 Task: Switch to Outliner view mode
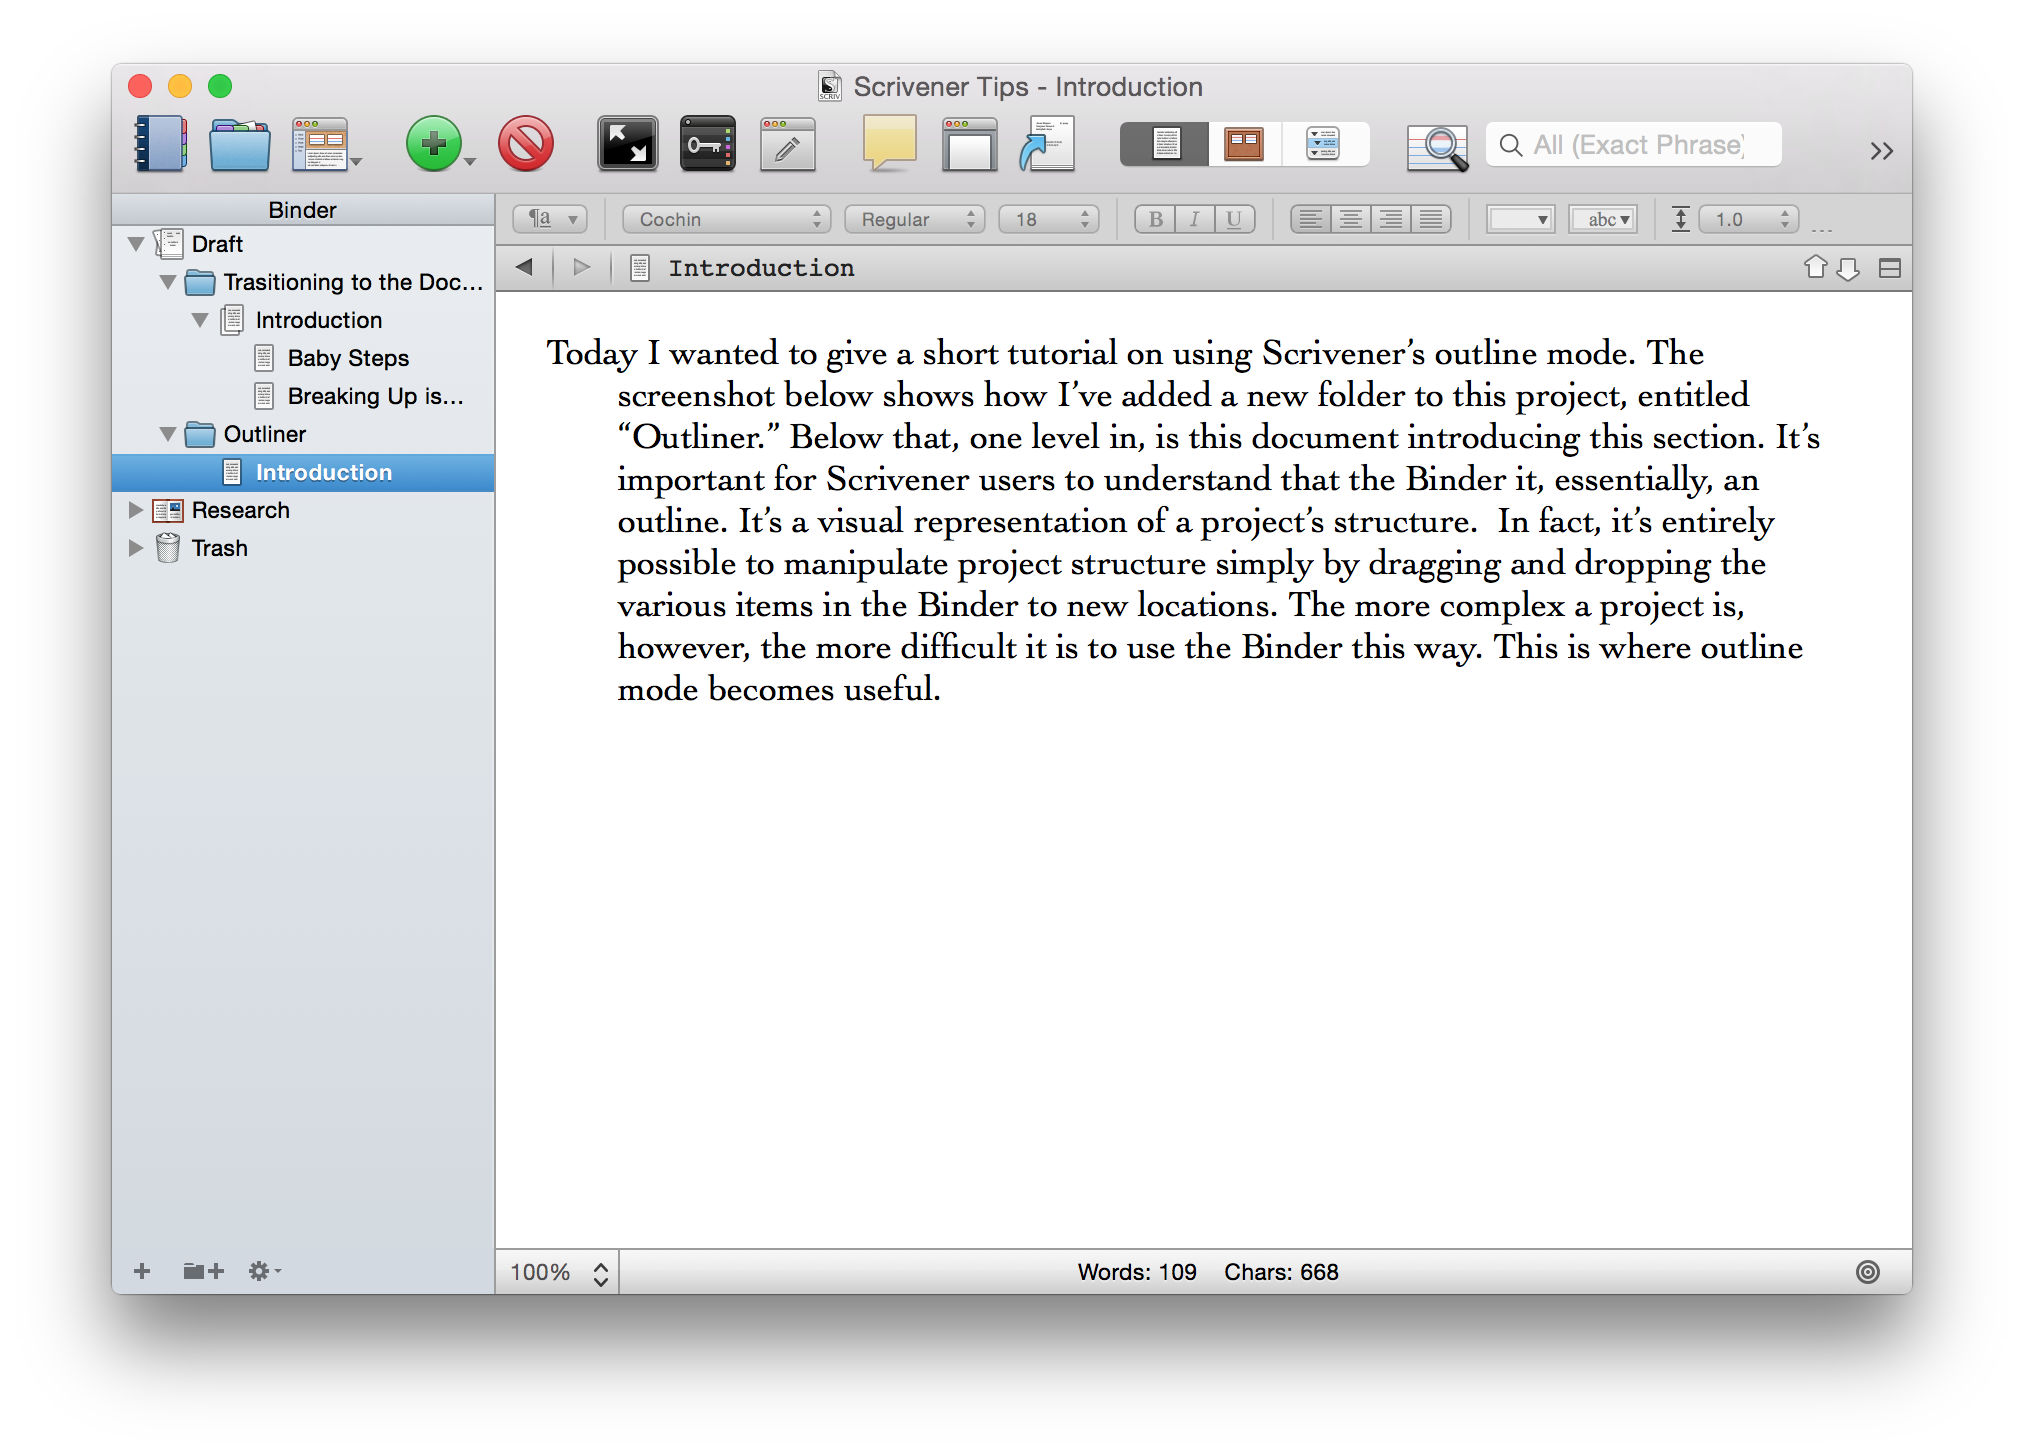click(1322, 145)
